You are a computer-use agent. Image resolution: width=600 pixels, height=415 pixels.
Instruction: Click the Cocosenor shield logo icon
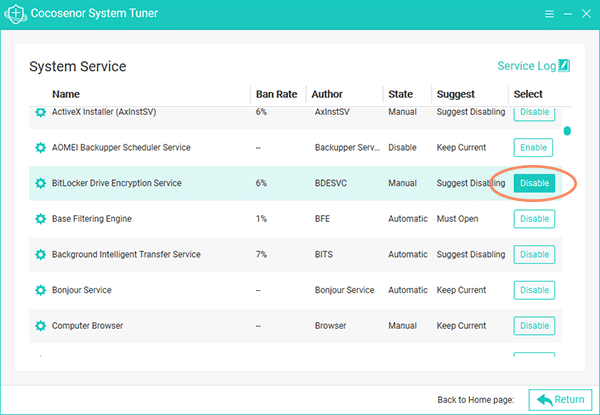(x=15, y=14)
